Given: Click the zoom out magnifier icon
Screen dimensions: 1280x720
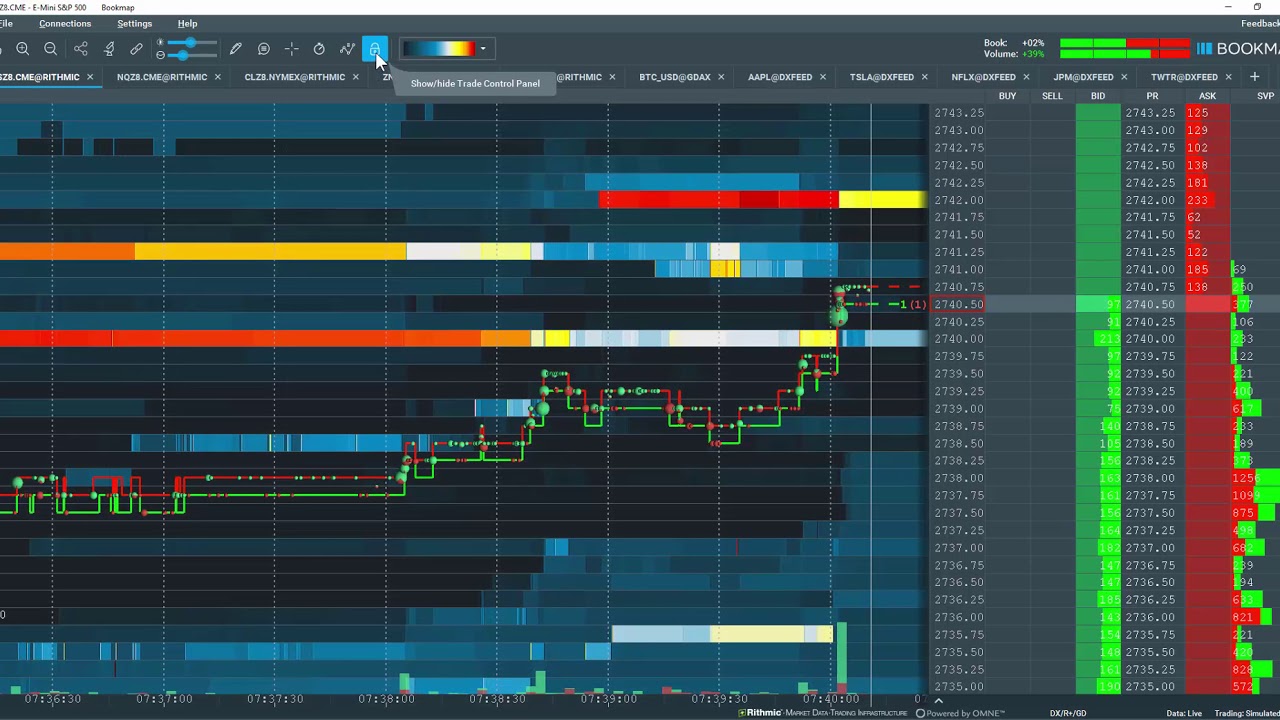Looking at the screenshot, I should pyautogui.click(x=51, y=49).
